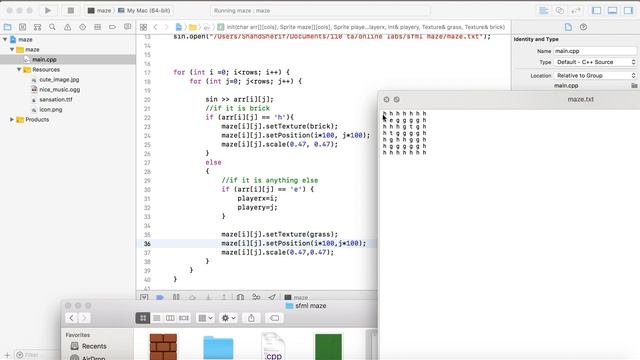This screenshot has height=360, width=640.
Task: Open the related items grid menu
Action: click(143, 27)
